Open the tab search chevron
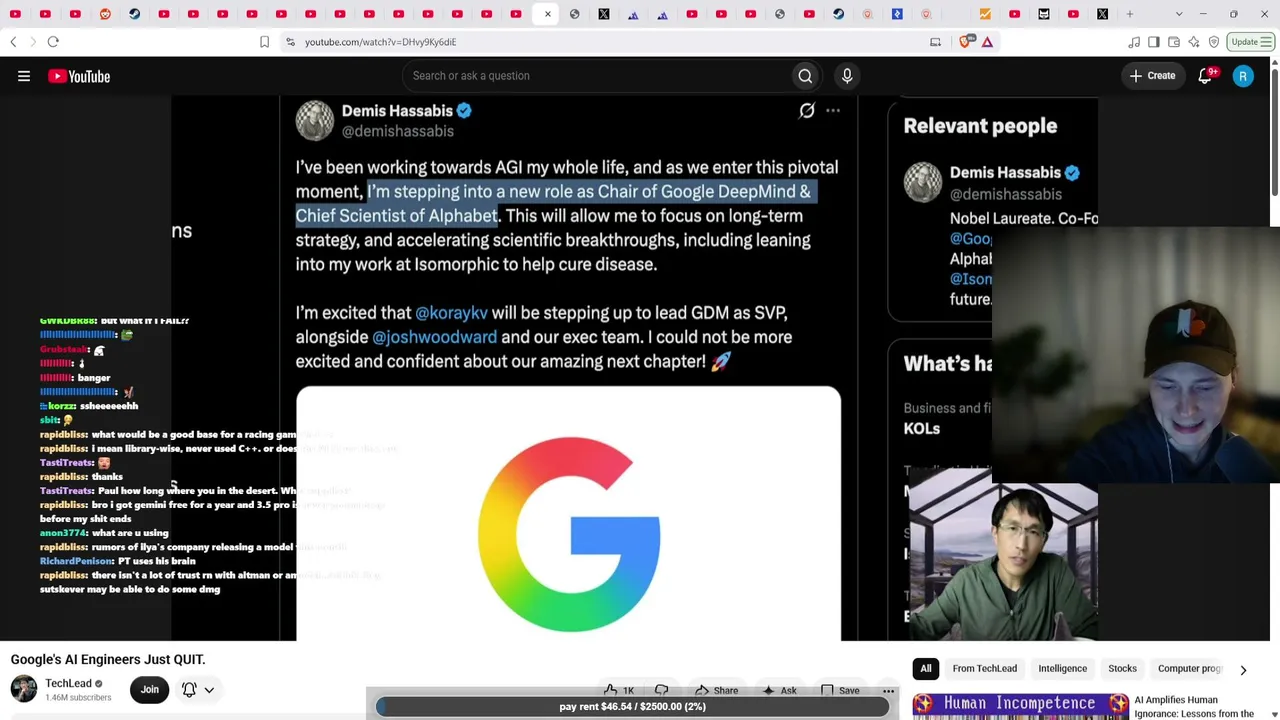Image resolution: width=1280 pixels, height=720 pixels. pyautogui.click(x=1179, y=14)
